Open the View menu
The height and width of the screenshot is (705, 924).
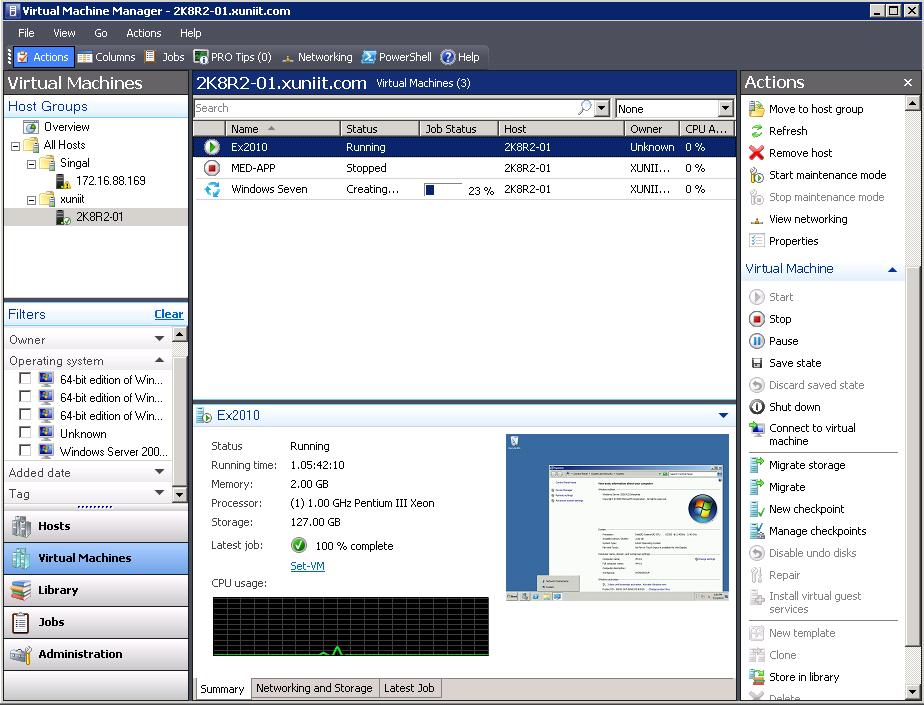[x=64, y=33]
